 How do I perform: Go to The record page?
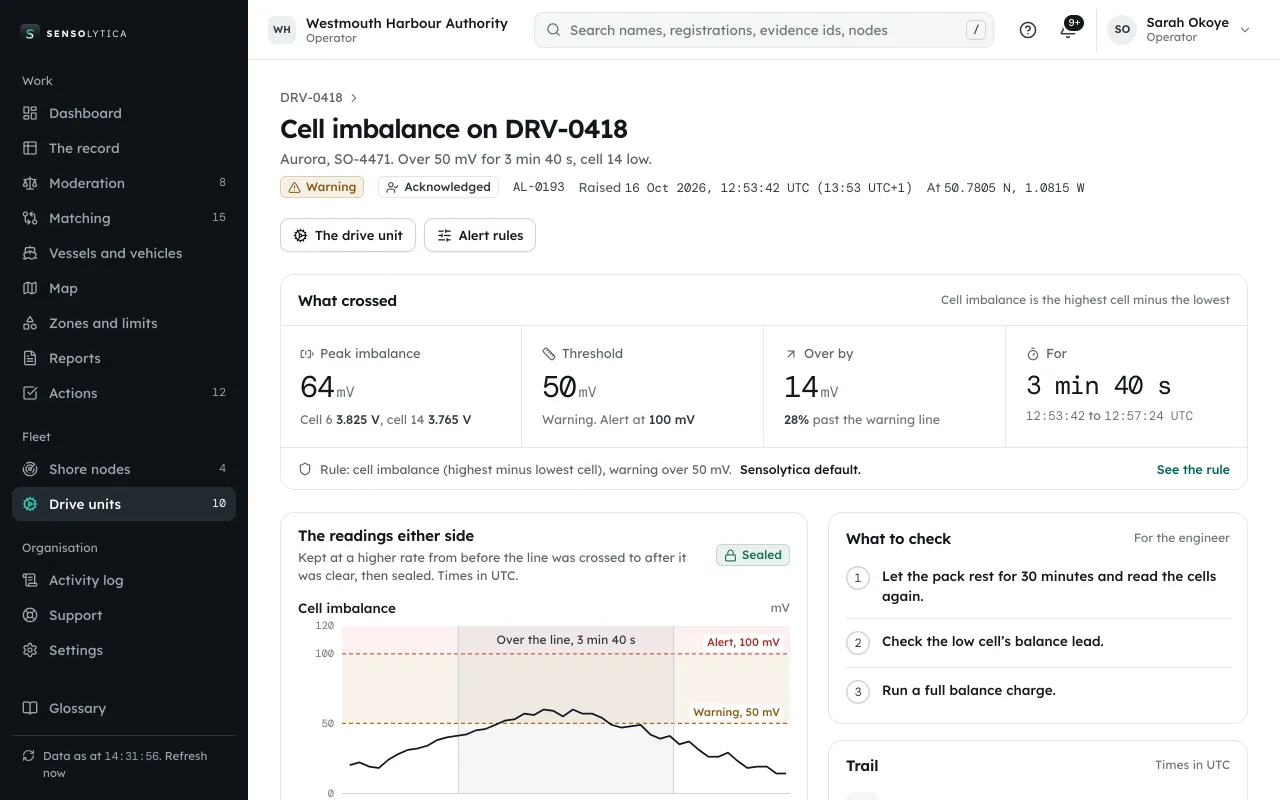tap(124, 148)
